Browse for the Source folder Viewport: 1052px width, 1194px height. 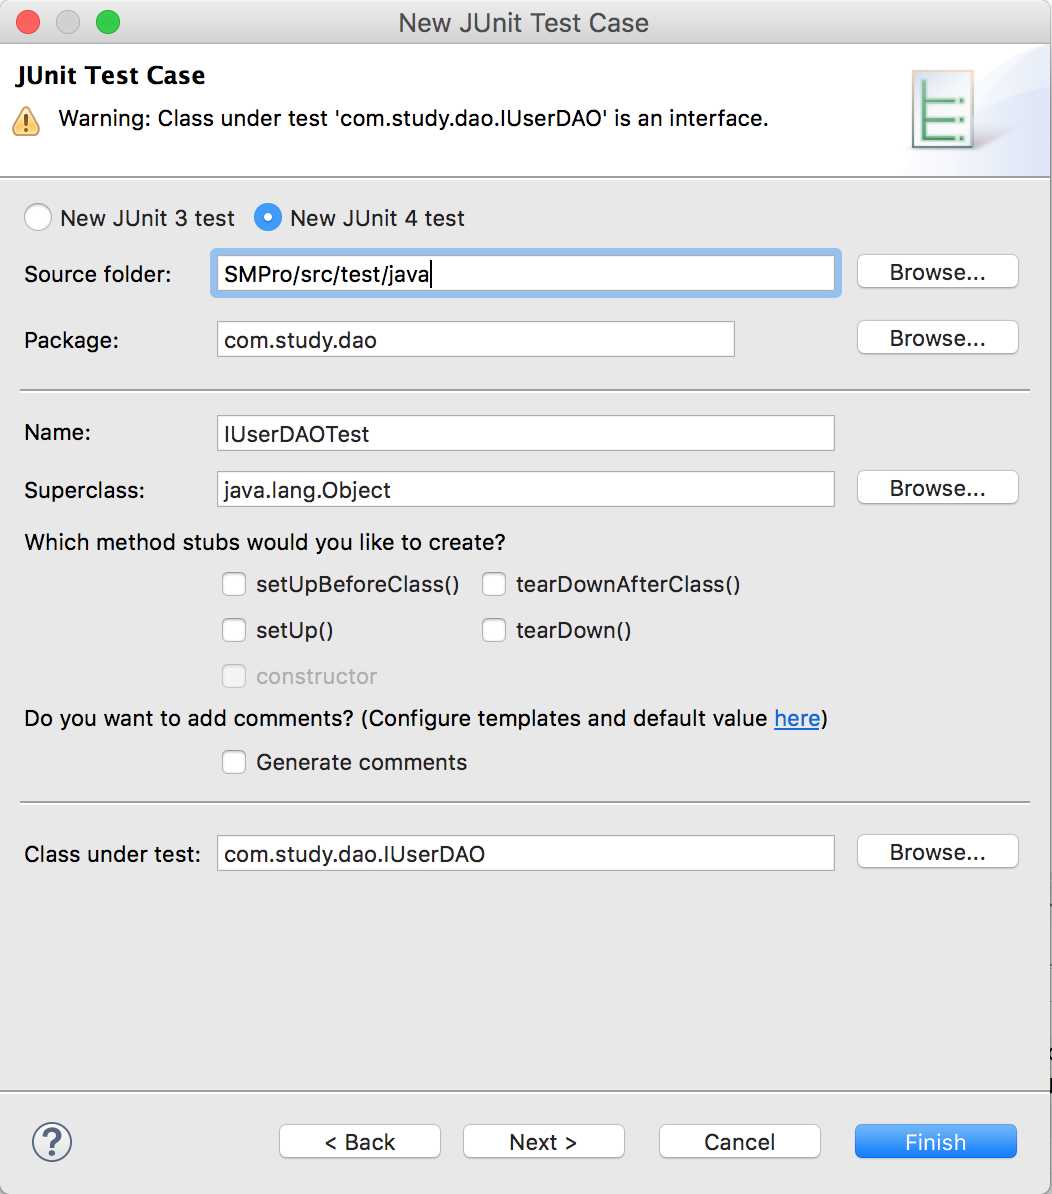(937, 272)
